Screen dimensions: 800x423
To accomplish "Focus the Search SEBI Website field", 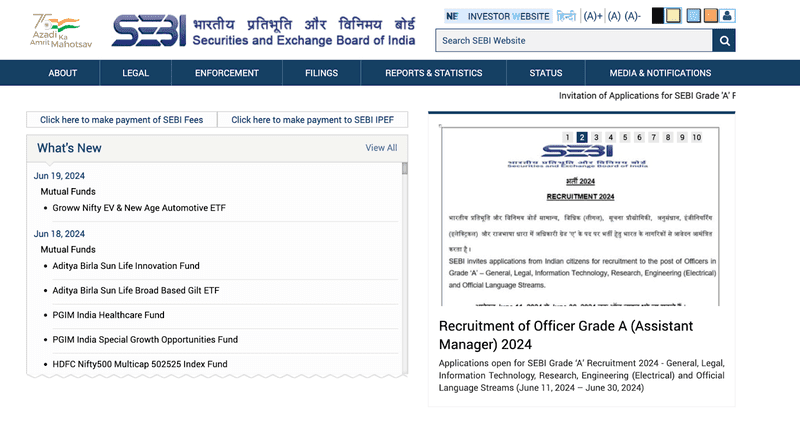I will point(574,41).
